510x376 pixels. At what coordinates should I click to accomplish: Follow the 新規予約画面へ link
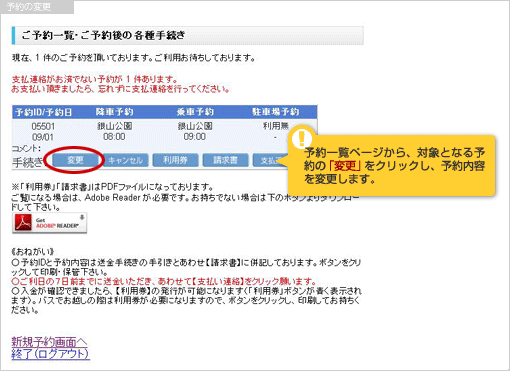[x=49, y=342]
